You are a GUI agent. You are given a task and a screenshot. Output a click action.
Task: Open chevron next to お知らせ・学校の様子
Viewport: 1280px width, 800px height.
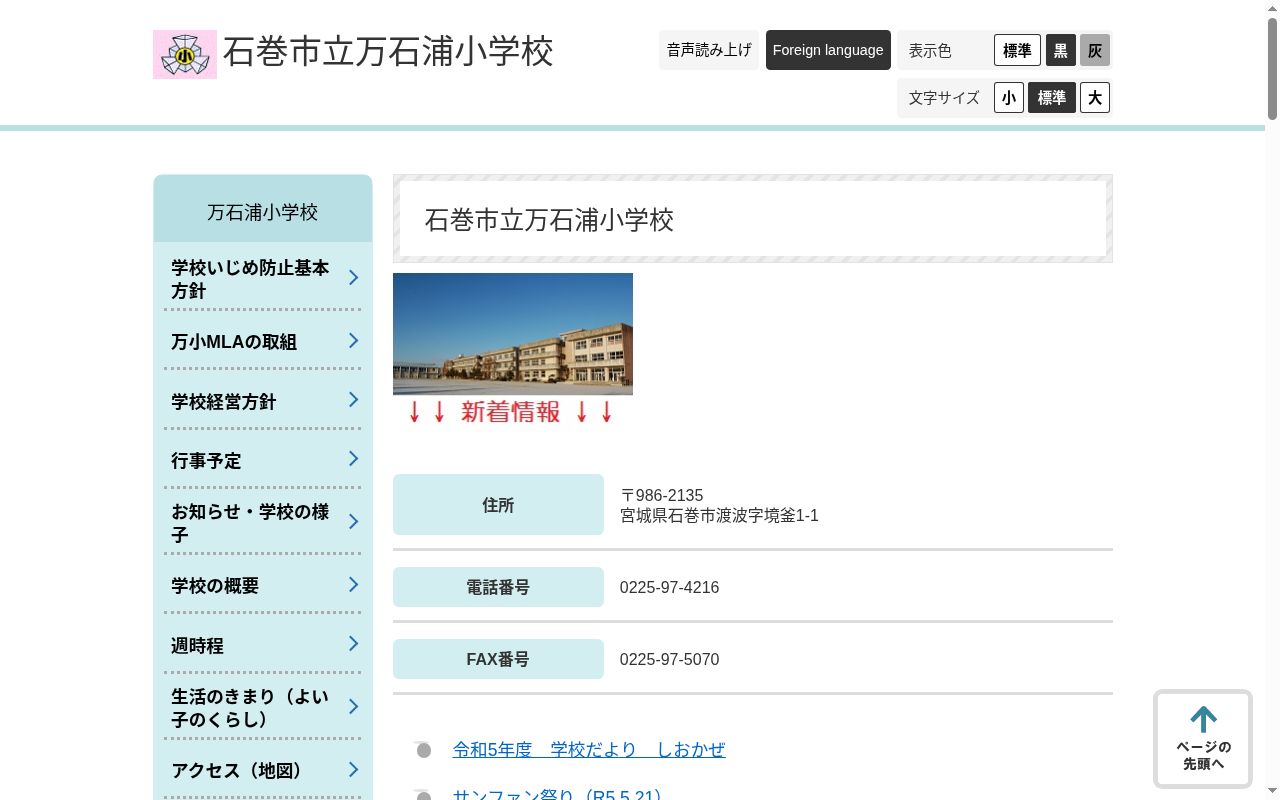(353, 521)
